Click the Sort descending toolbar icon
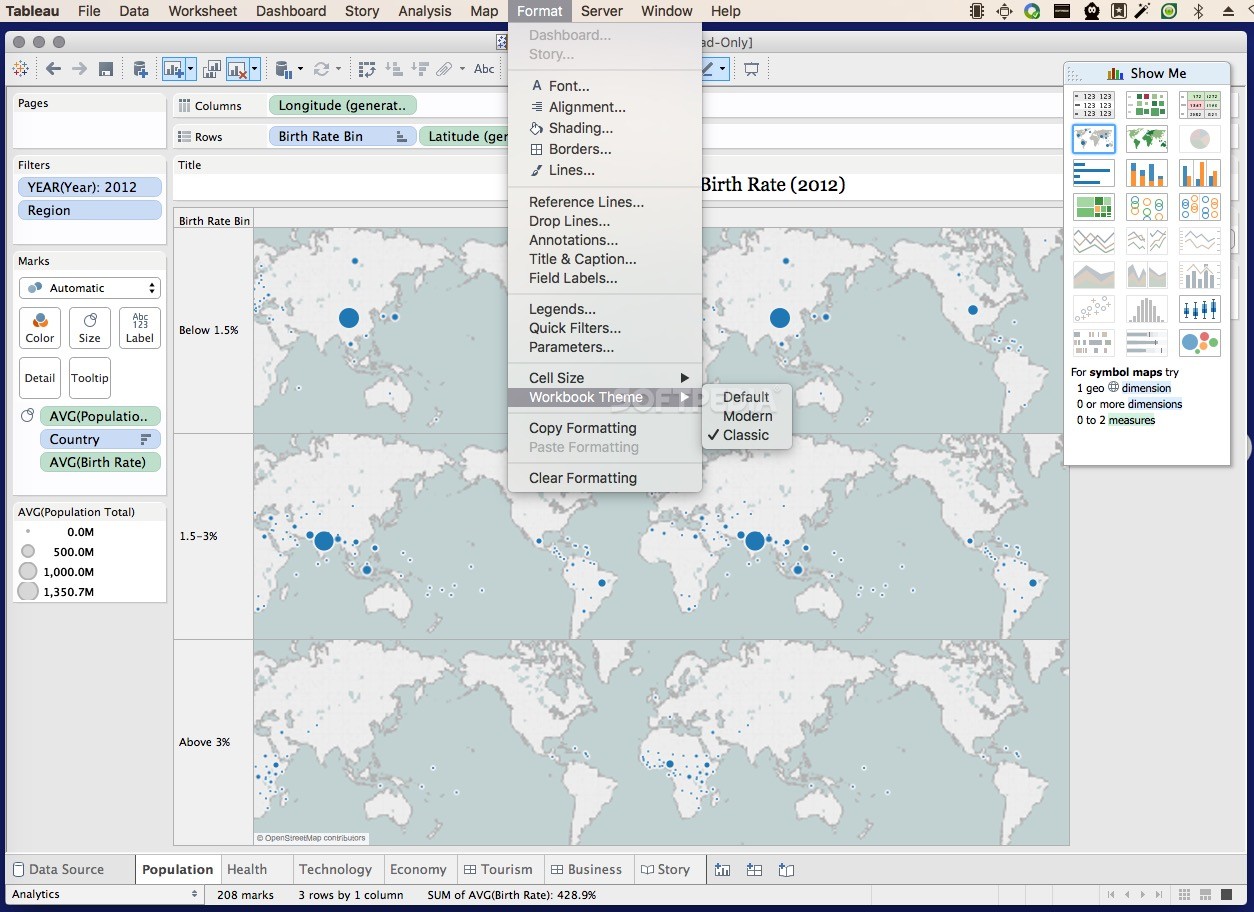This screenshot has height=912, width=1254. pyautogui.click(x=419, y=69)
